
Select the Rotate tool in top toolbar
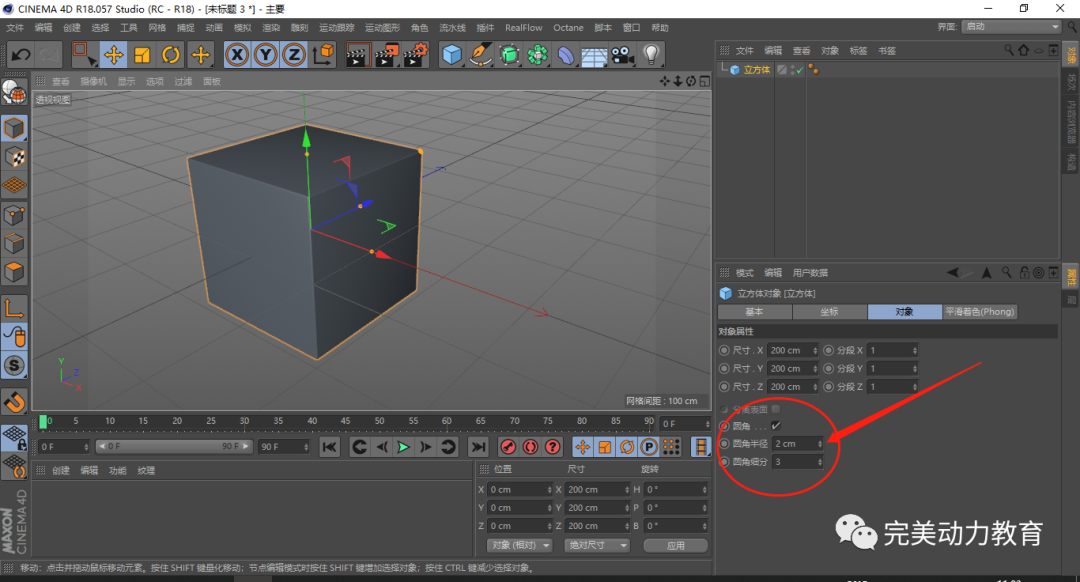[171, 55]
